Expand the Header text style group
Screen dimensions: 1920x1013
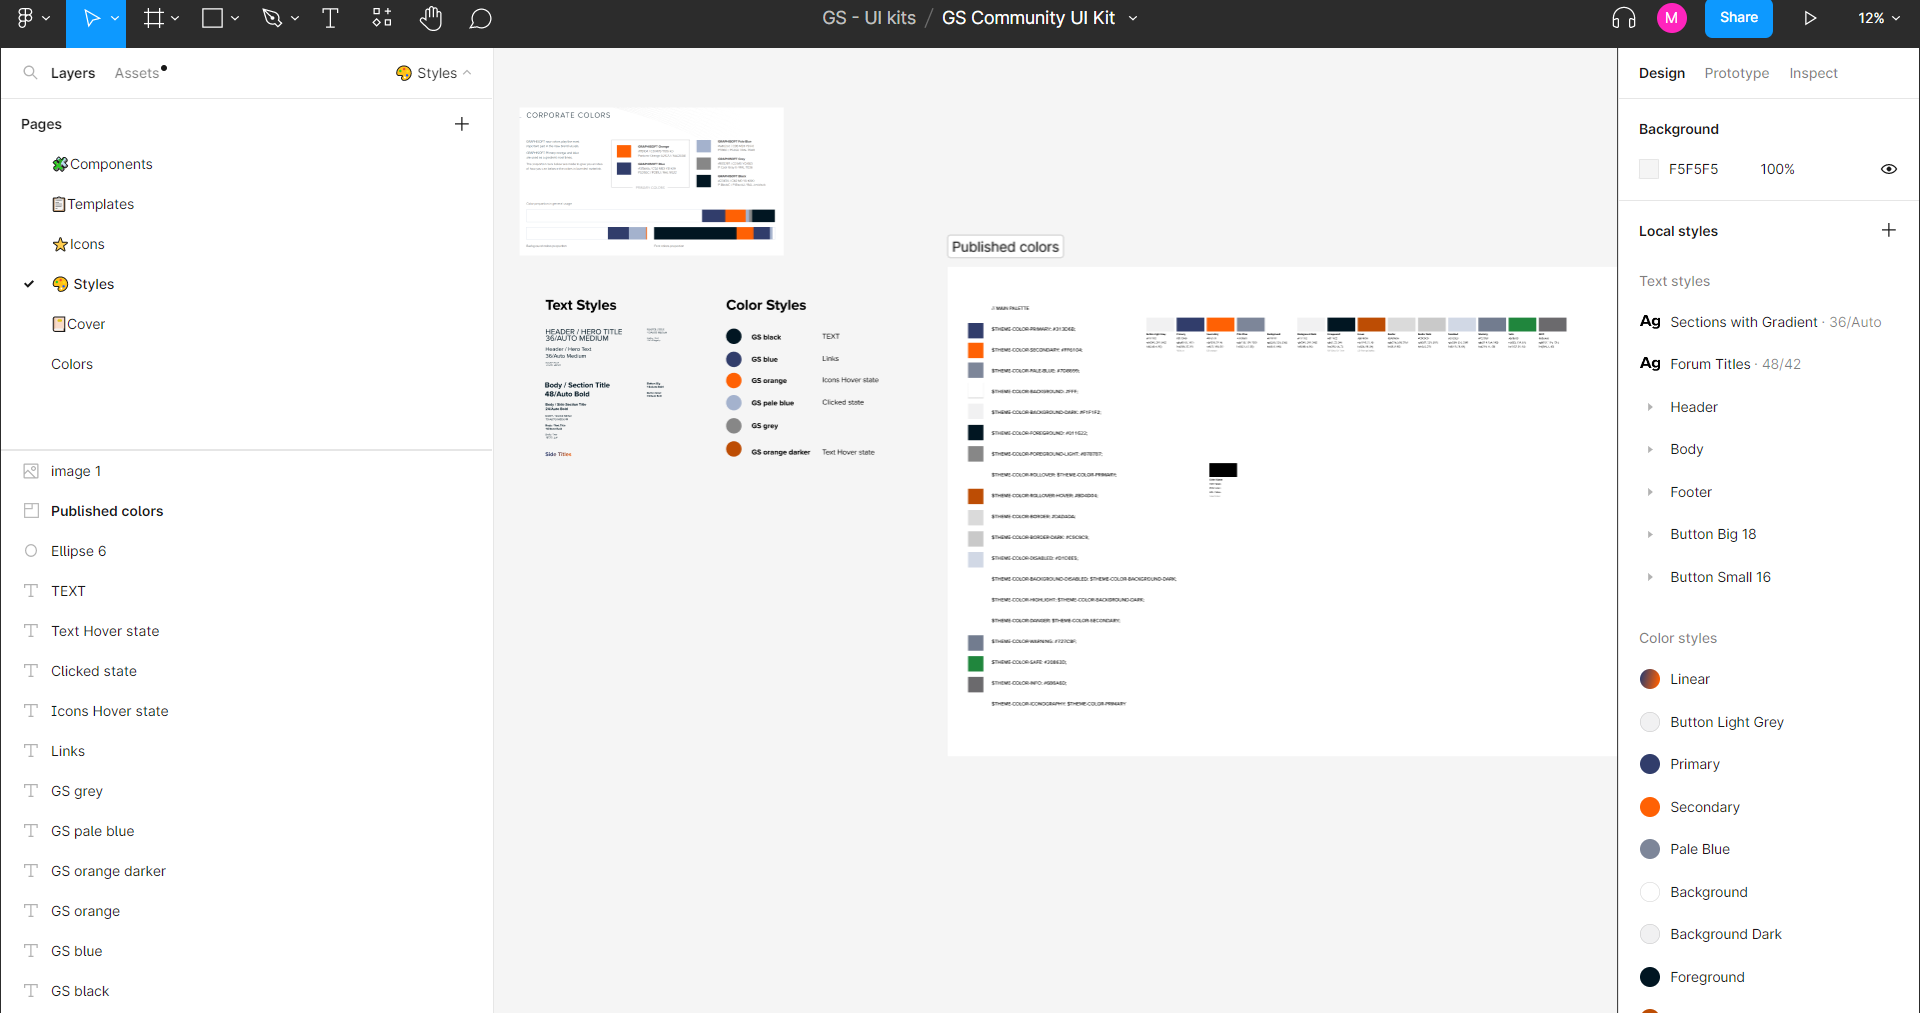(1650, 407)
